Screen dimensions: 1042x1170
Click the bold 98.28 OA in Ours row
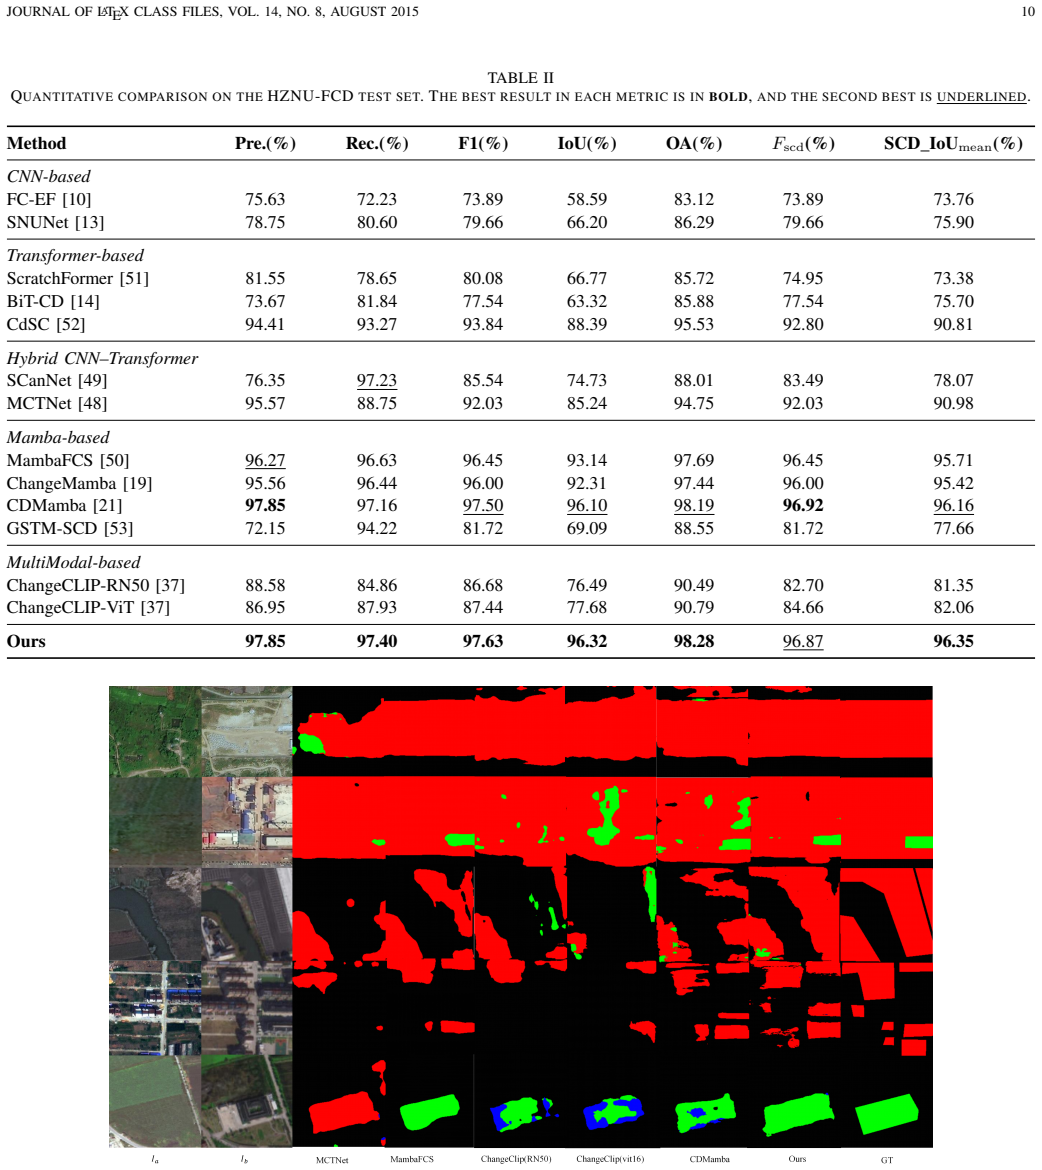pyautogui.click(x=694, y=642)
